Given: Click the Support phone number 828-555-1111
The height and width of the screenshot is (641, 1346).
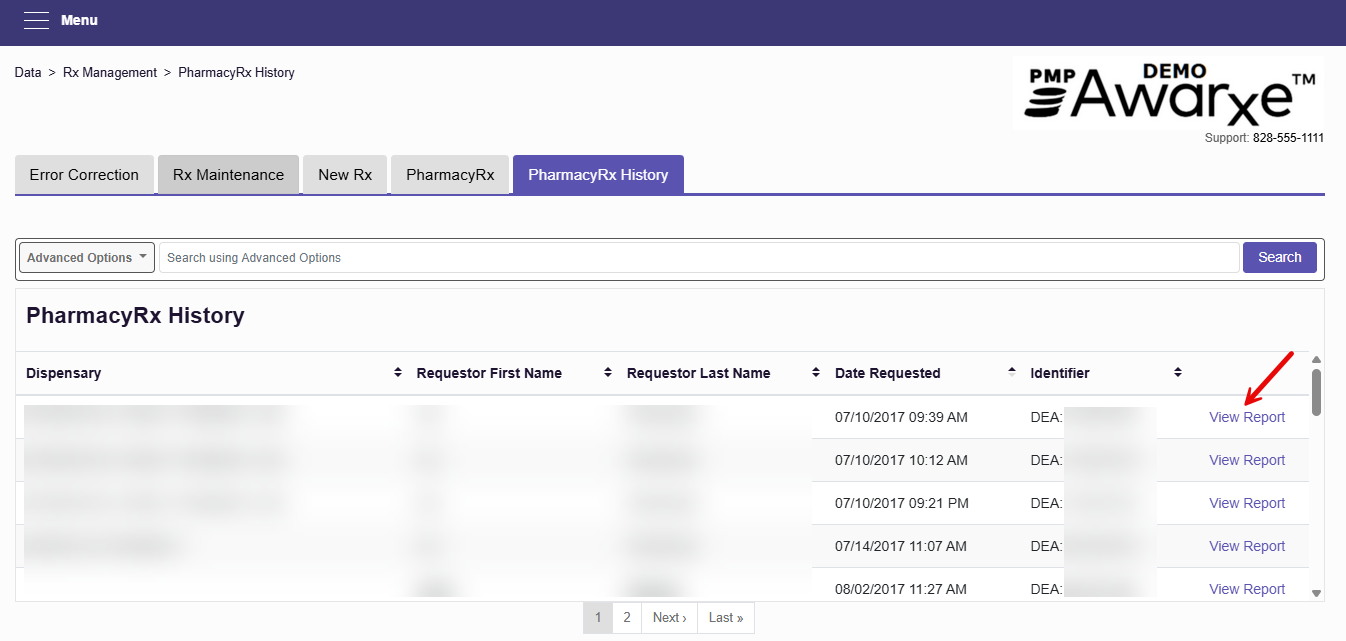Looking at the screenshot, I should pos(1288,138).
